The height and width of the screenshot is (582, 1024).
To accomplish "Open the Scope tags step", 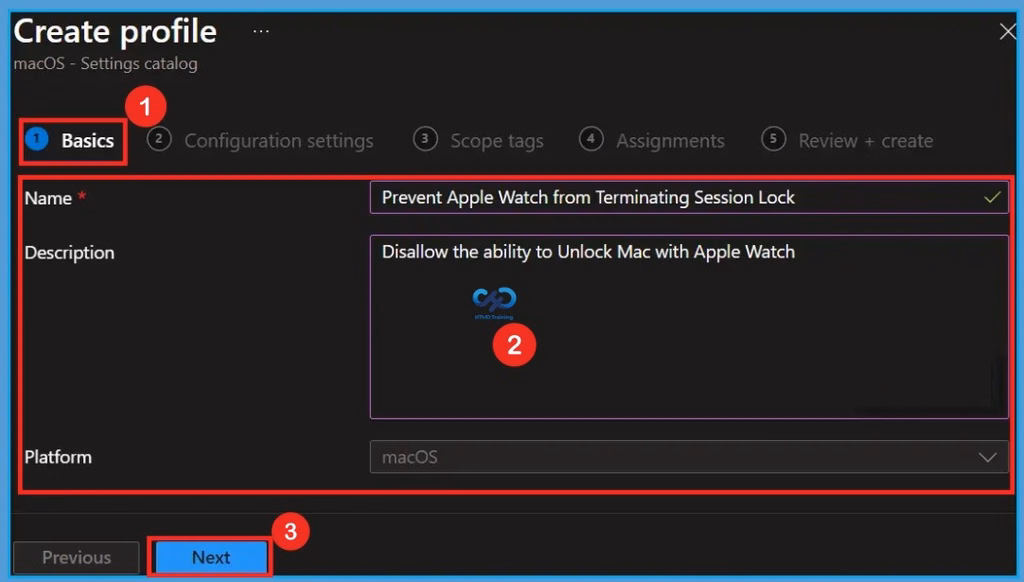I will pyautogui.click(x=478, y=140).
